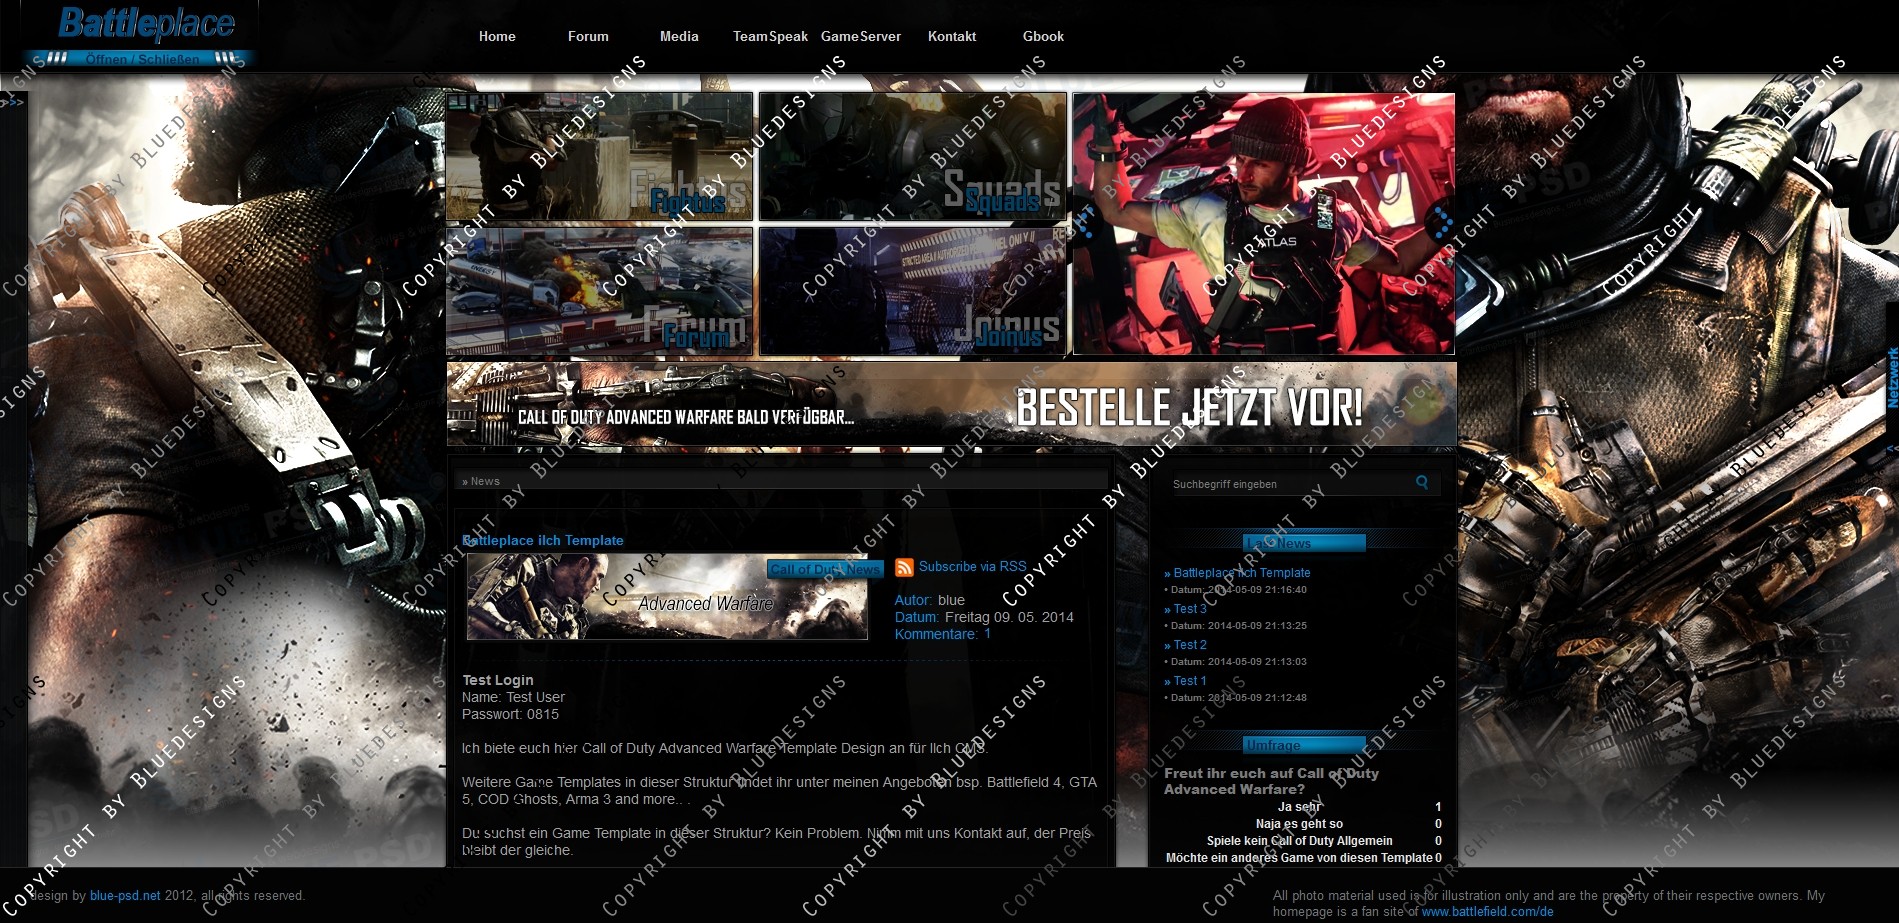Click 'Datum: 2014-05-09 21:13:03' under Test 2
This screenshot has height=923, width=1899.
pos(1236,662)
